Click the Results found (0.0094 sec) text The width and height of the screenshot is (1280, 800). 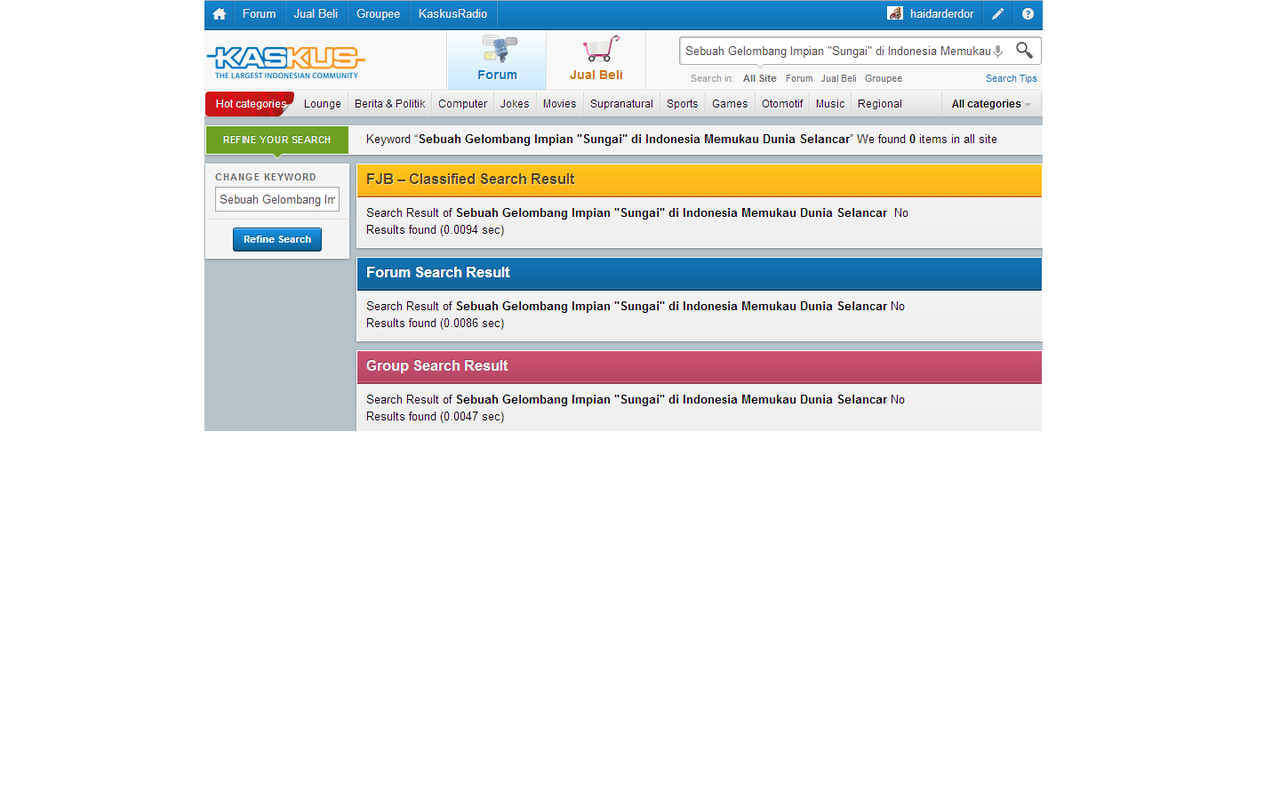click(x=435, y=230)
